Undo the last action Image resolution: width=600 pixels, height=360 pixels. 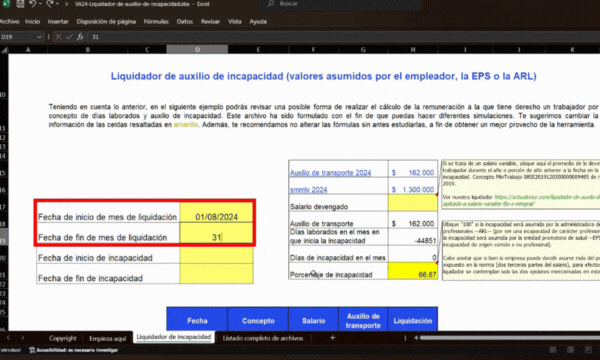[32, 4]
